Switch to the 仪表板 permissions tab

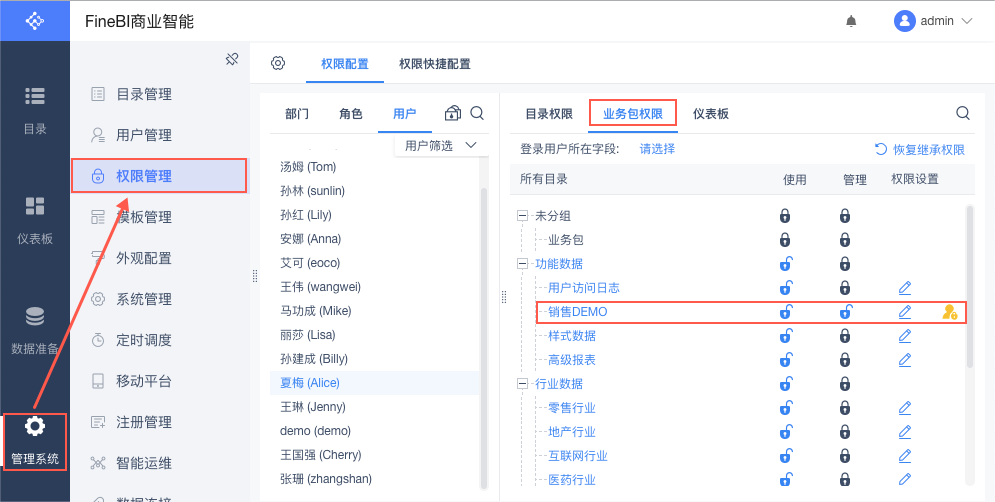pos(711,114)
